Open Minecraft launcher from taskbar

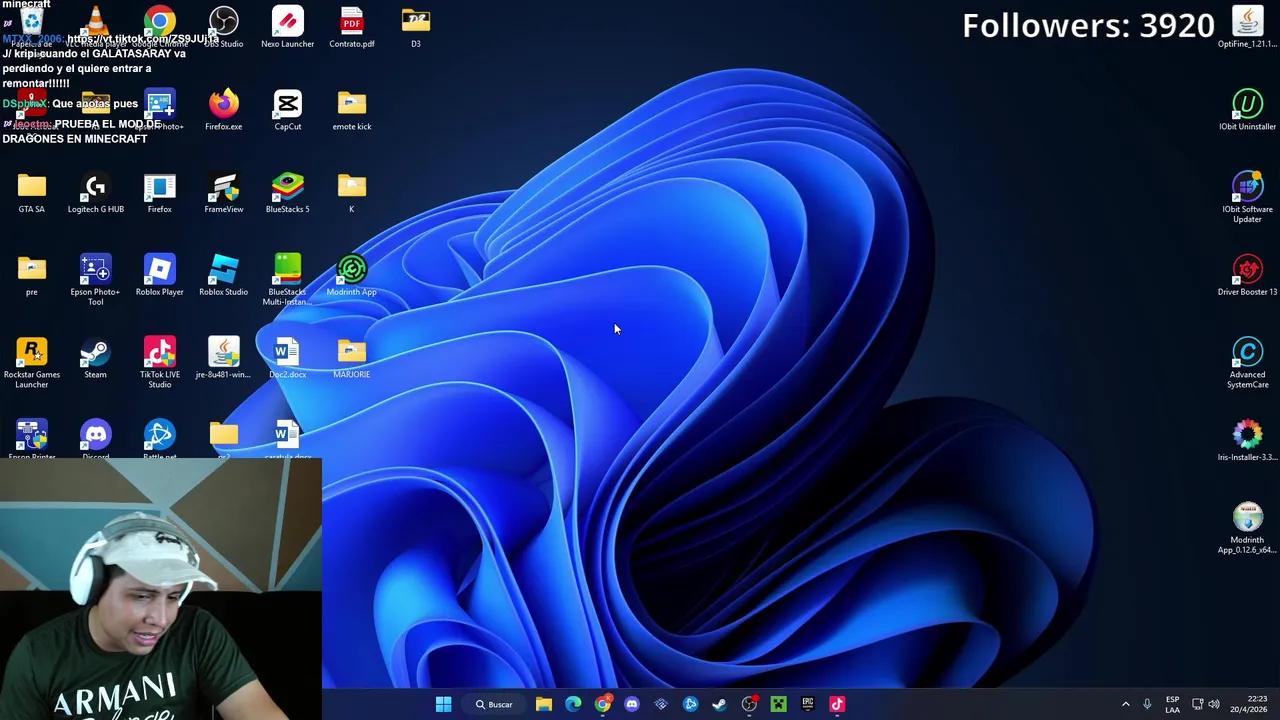tap(778, 704)
